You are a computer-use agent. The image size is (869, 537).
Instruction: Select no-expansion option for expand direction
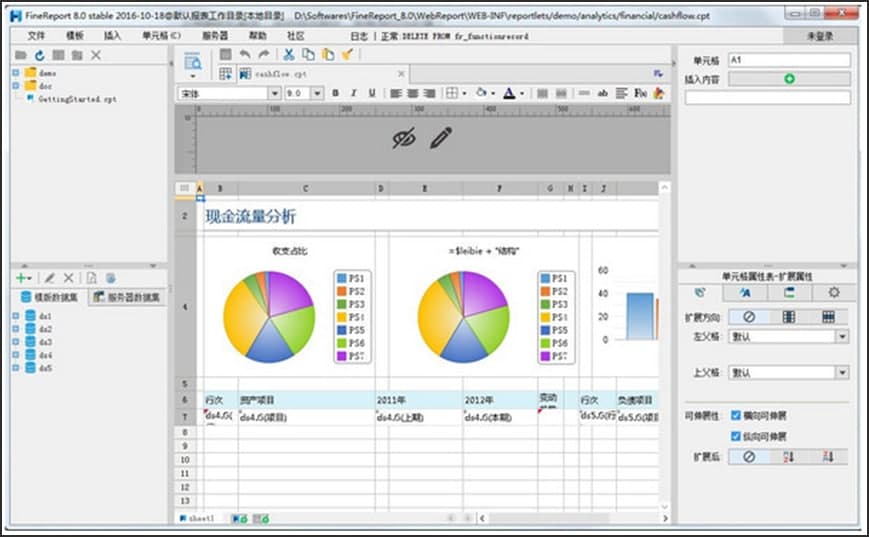point(749,316)
